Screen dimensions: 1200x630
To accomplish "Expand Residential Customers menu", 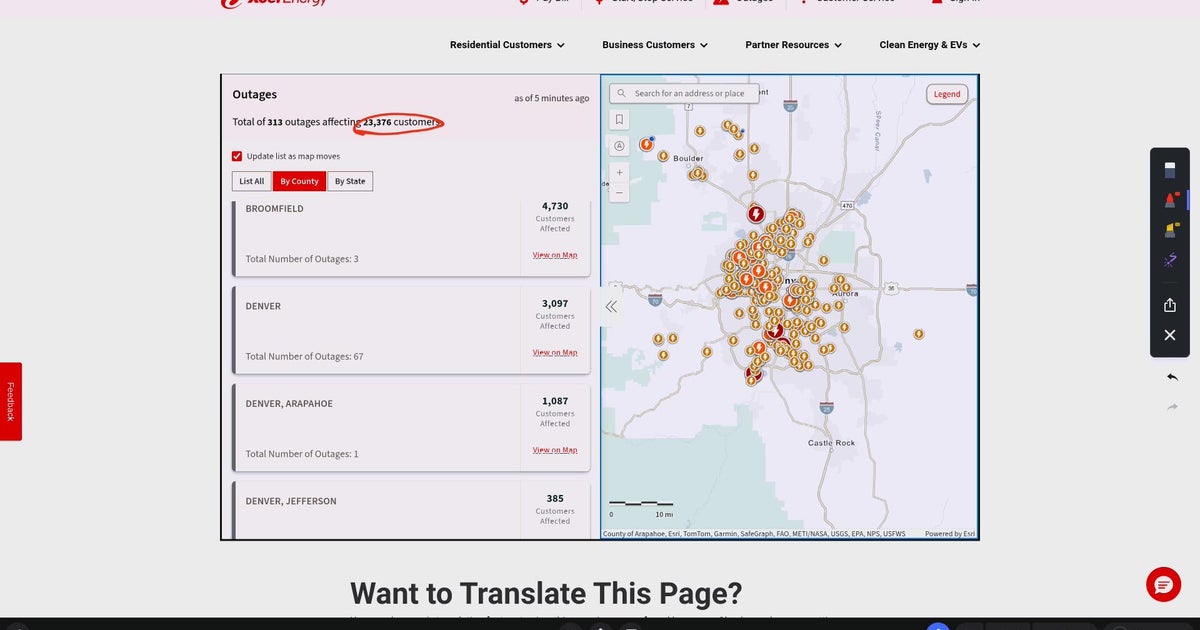I will [507, 45].
